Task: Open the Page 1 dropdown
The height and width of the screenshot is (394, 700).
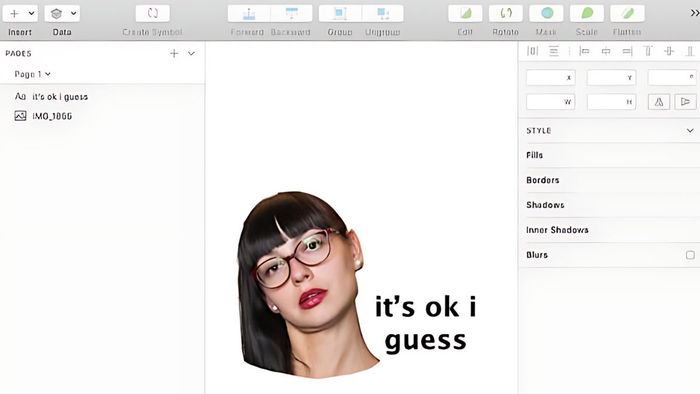Action: pos(32,74)
